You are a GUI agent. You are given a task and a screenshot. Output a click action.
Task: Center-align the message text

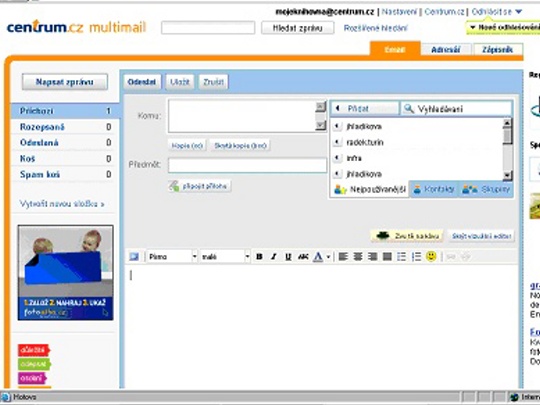point(358,257)
